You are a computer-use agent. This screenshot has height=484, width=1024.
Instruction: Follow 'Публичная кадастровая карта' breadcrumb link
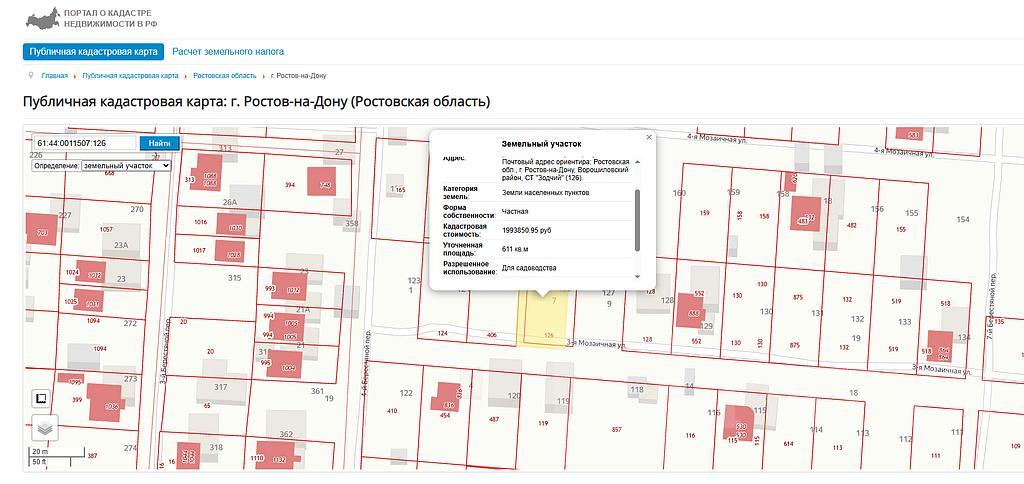[x=130, y=76]
